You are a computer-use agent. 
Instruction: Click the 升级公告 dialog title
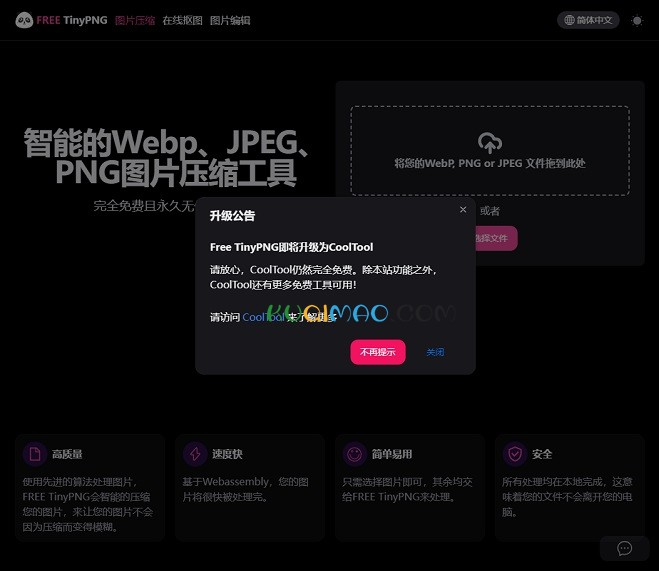pyautogui.click(x=232, y=216)
